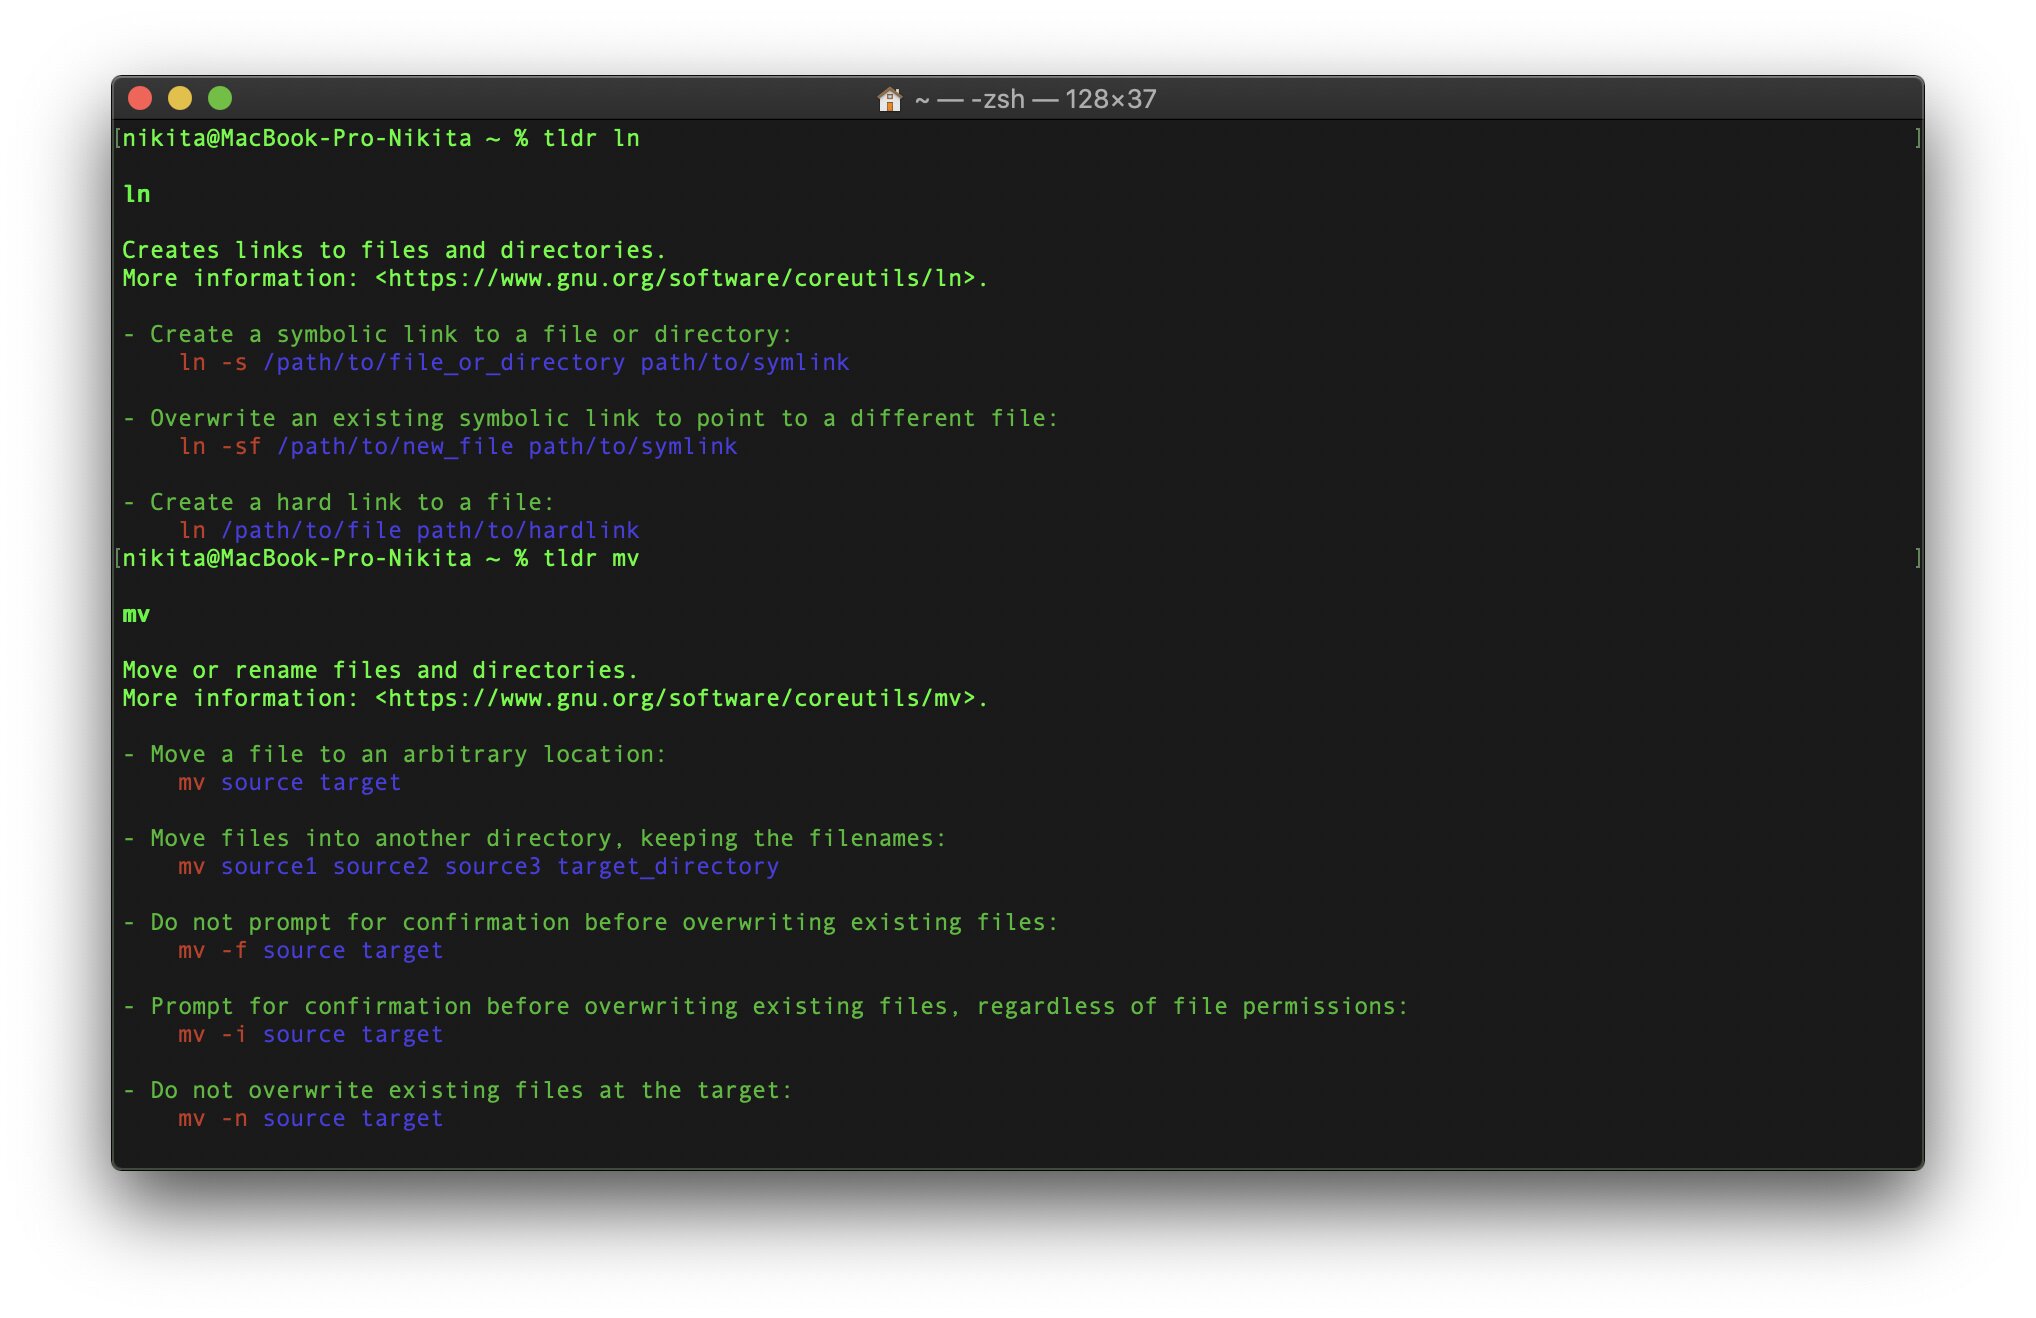The height and width of the screenshot is (1318, 2036).
Task: Click the 'tldr mv' command prompt line
Action: click(380, 558)
